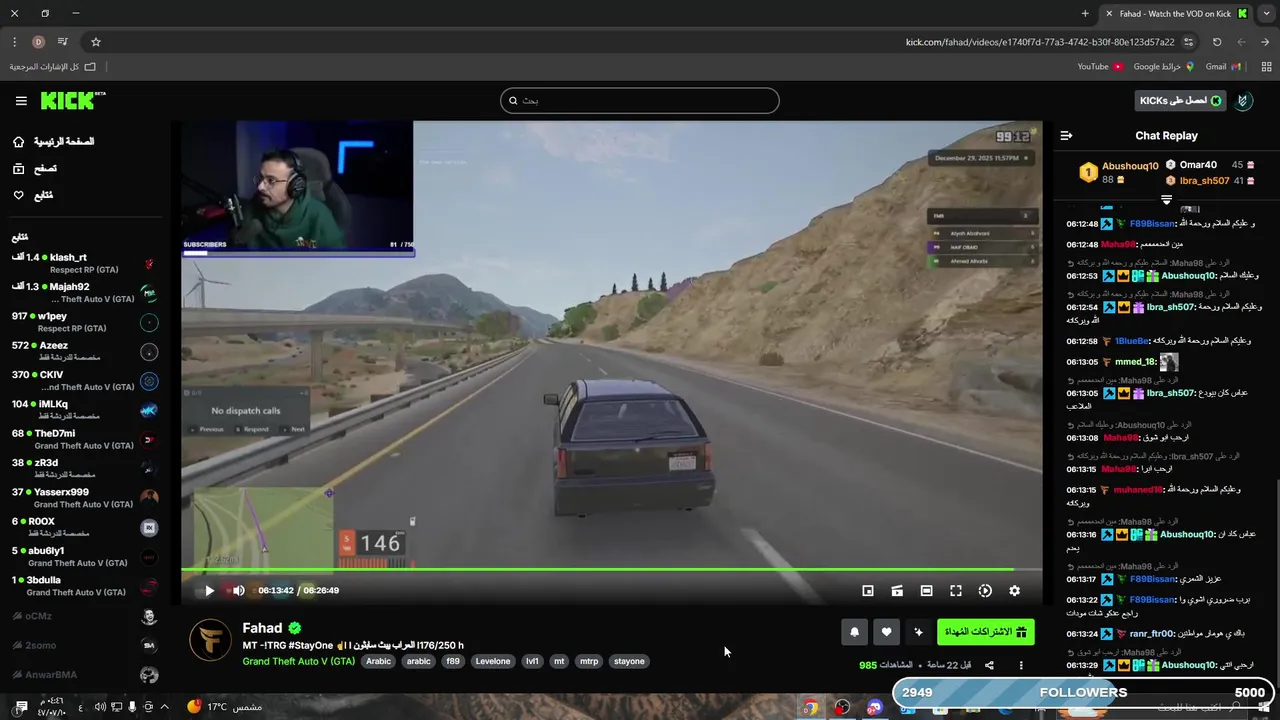Follow Fahad with the heart button

(x=886, y=632)
